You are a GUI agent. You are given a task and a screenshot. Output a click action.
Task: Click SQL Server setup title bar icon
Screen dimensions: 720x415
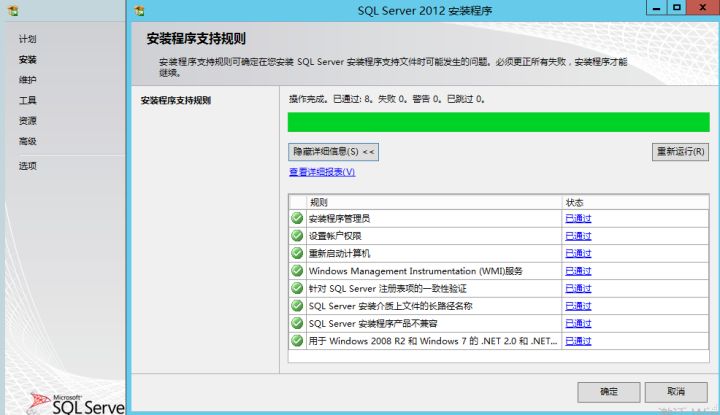[139, 11]
